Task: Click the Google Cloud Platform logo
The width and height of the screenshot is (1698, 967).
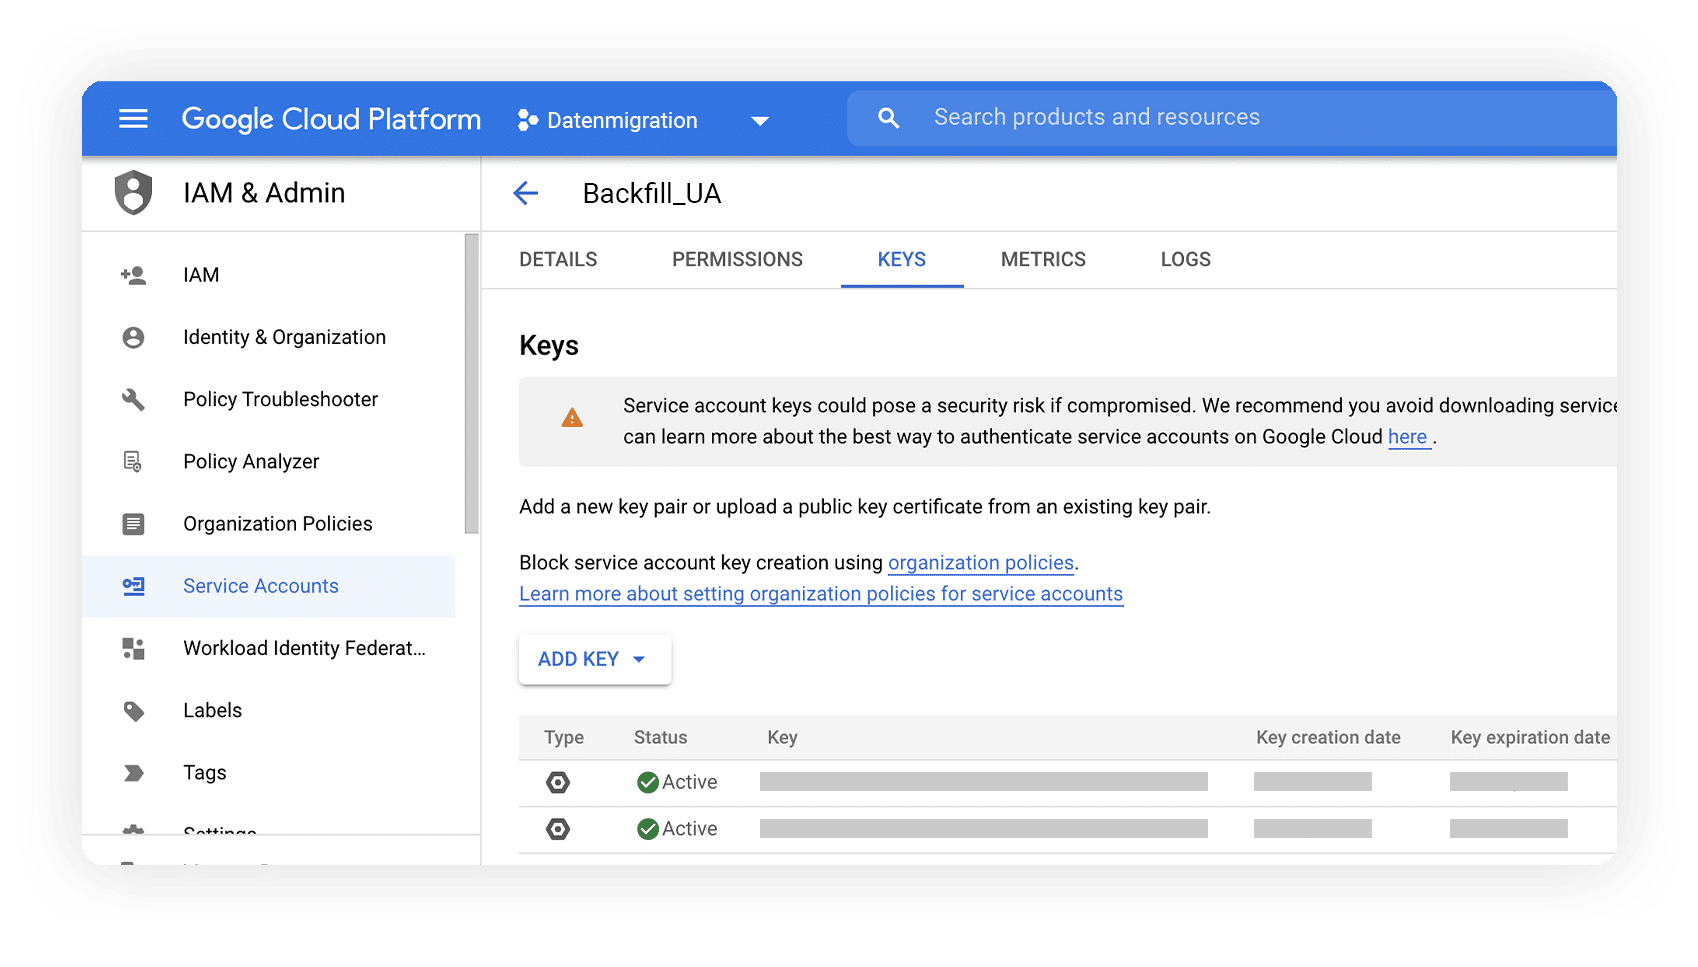Action: point(331,119)
